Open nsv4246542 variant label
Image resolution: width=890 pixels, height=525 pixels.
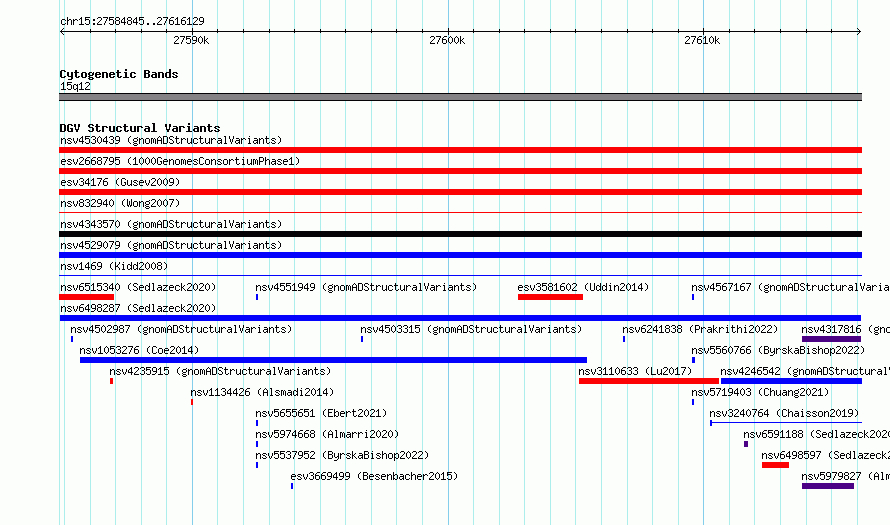click(804, 371)
